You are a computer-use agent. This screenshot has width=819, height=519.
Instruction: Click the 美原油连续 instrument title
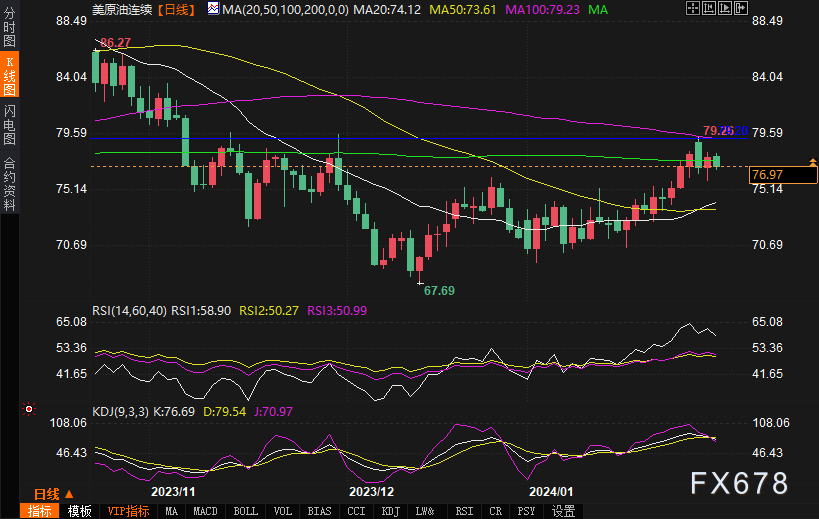coord(122,9)
